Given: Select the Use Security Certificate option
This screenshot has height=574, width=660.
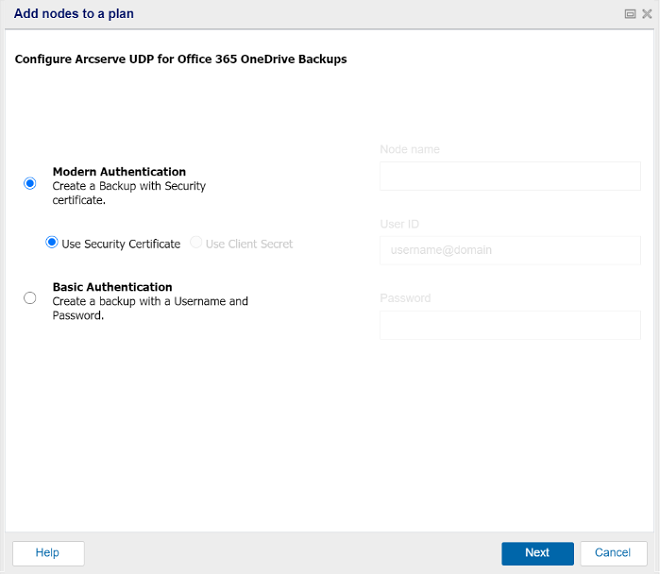Looking at the screenshot, I should (52, 242).
